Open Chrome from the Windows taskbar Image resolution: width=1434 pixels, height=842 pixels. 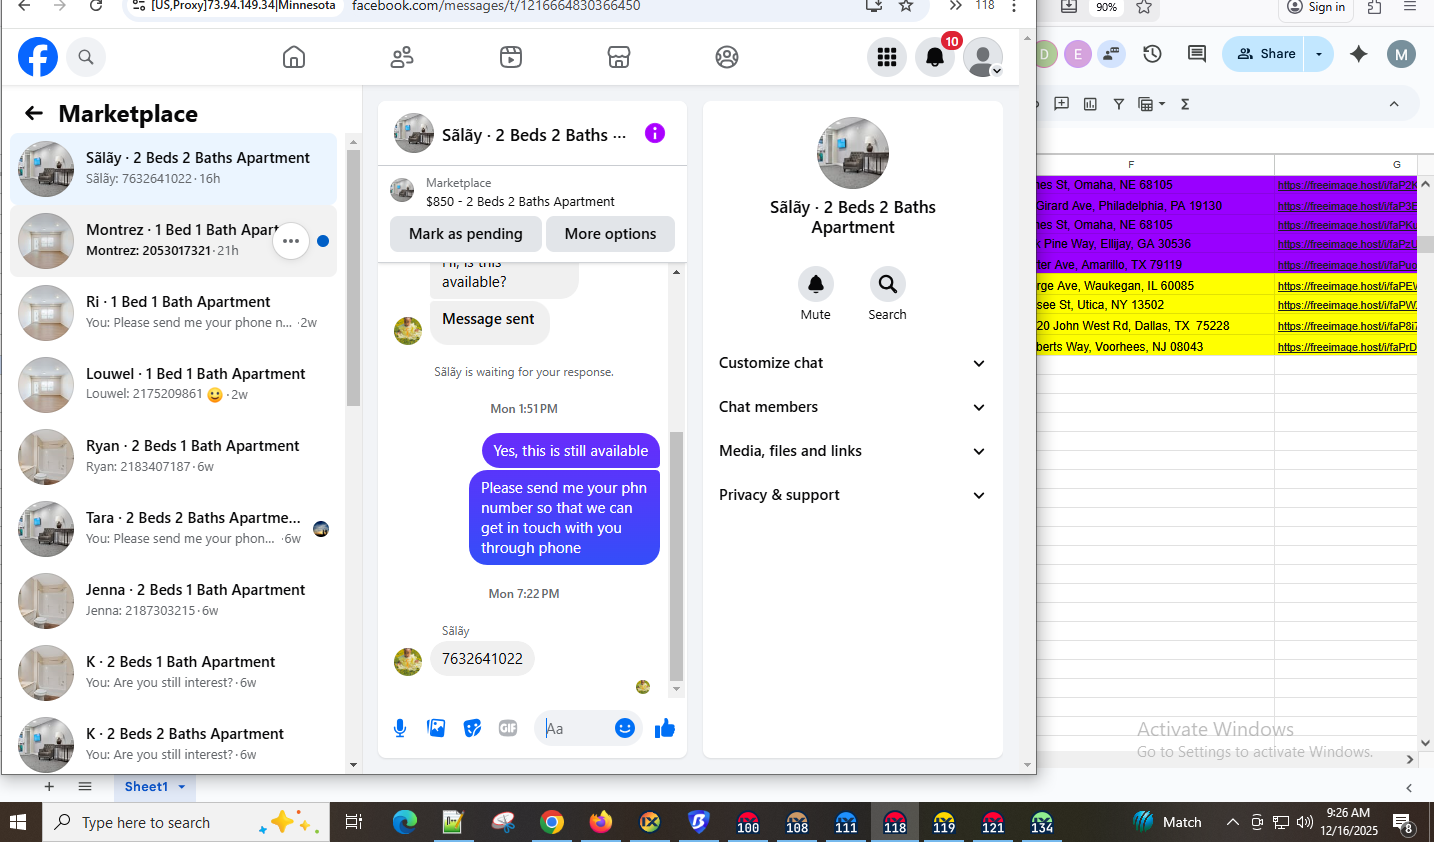(551, 822)
